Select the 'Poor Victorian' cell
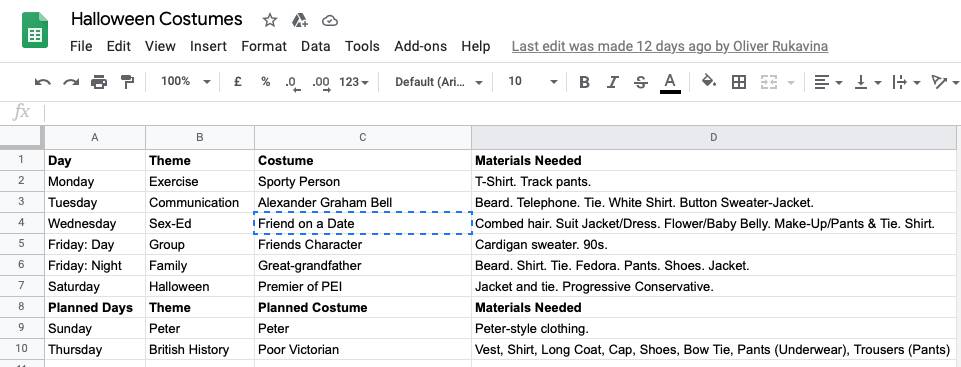Image resolution: width=961 pixels, height=367 pixels. tap(363, 349)
